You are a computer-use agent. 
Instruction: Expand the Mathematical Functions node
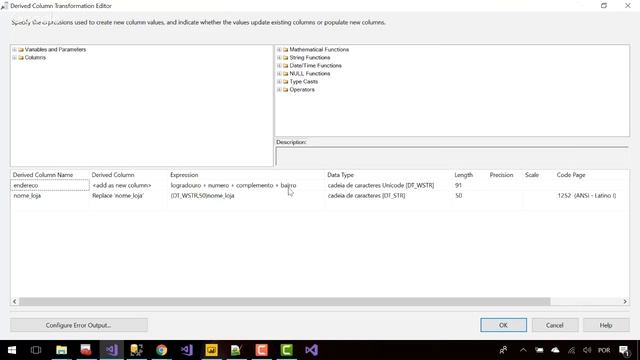coord(279,50)
